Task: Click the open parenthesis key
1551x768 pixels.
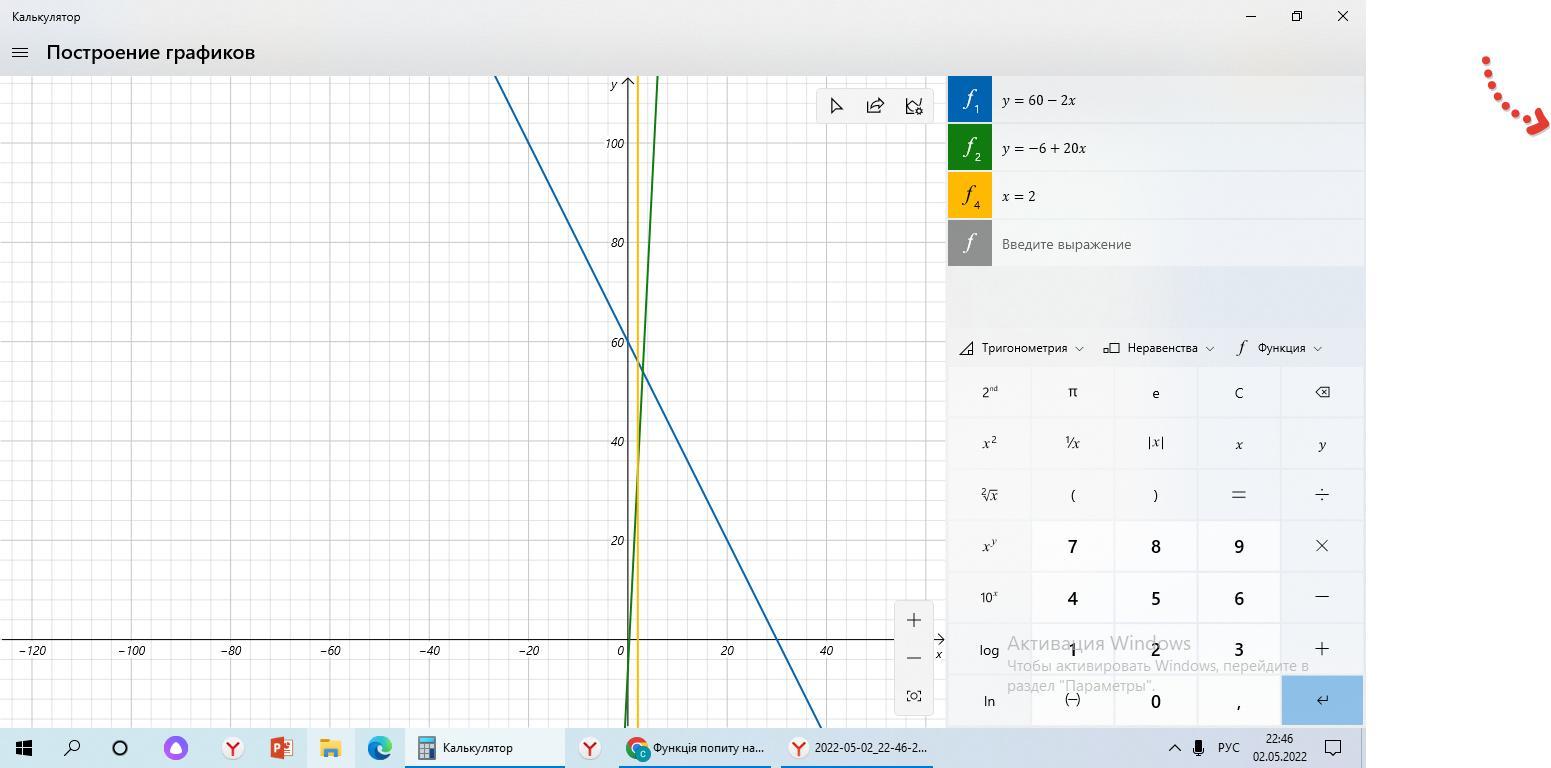Action: pyautogui.click(x=1072, y=495)
